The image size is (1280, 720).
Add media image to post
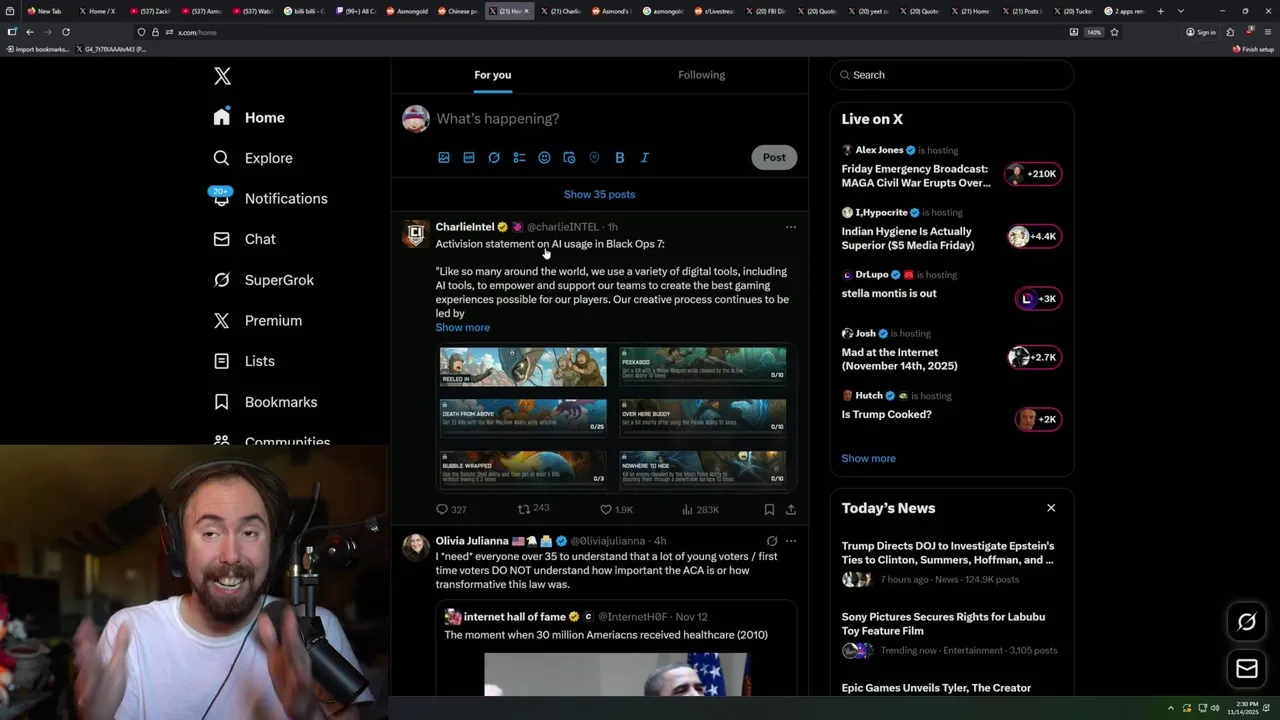pos(444,157)
